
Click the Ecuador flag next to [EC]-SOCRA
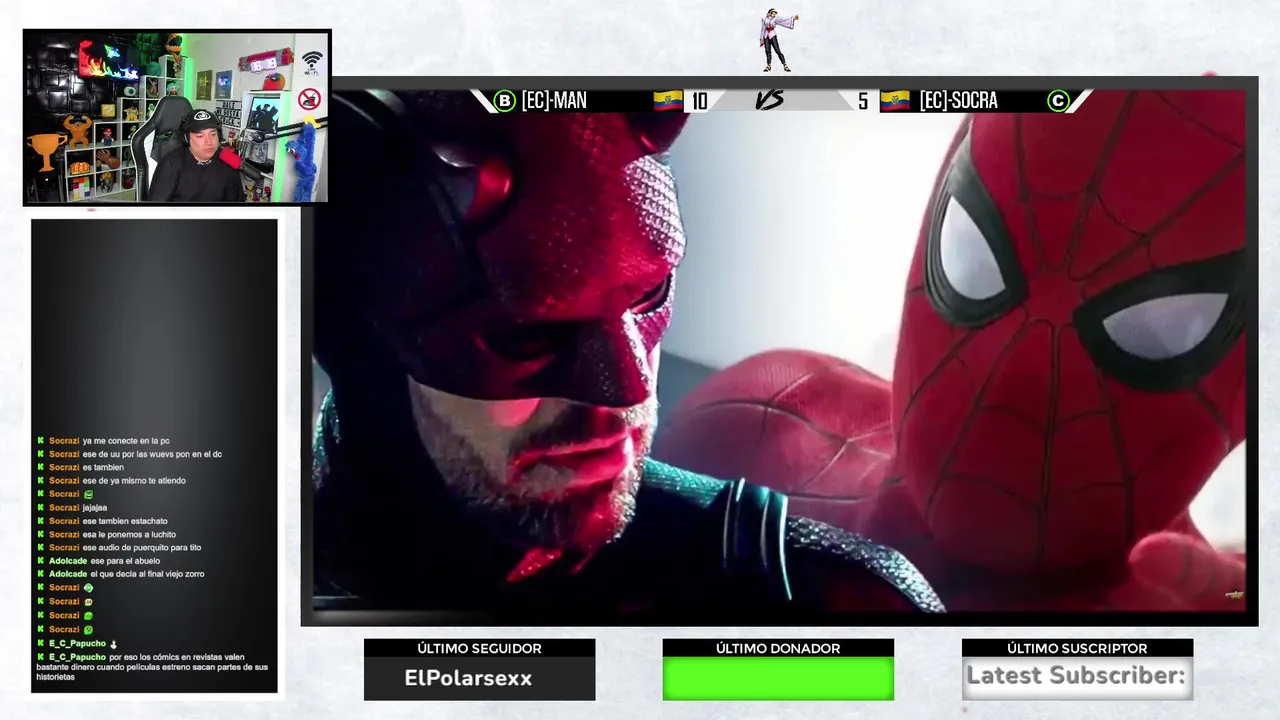click(x=895, y=101)
